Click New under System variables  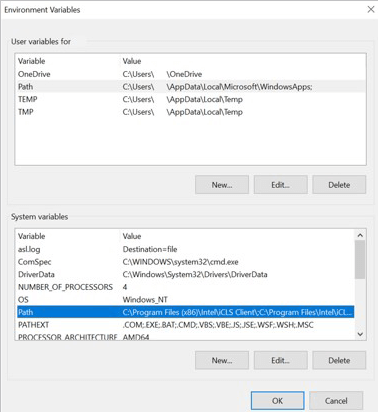(x=222, y=360)
